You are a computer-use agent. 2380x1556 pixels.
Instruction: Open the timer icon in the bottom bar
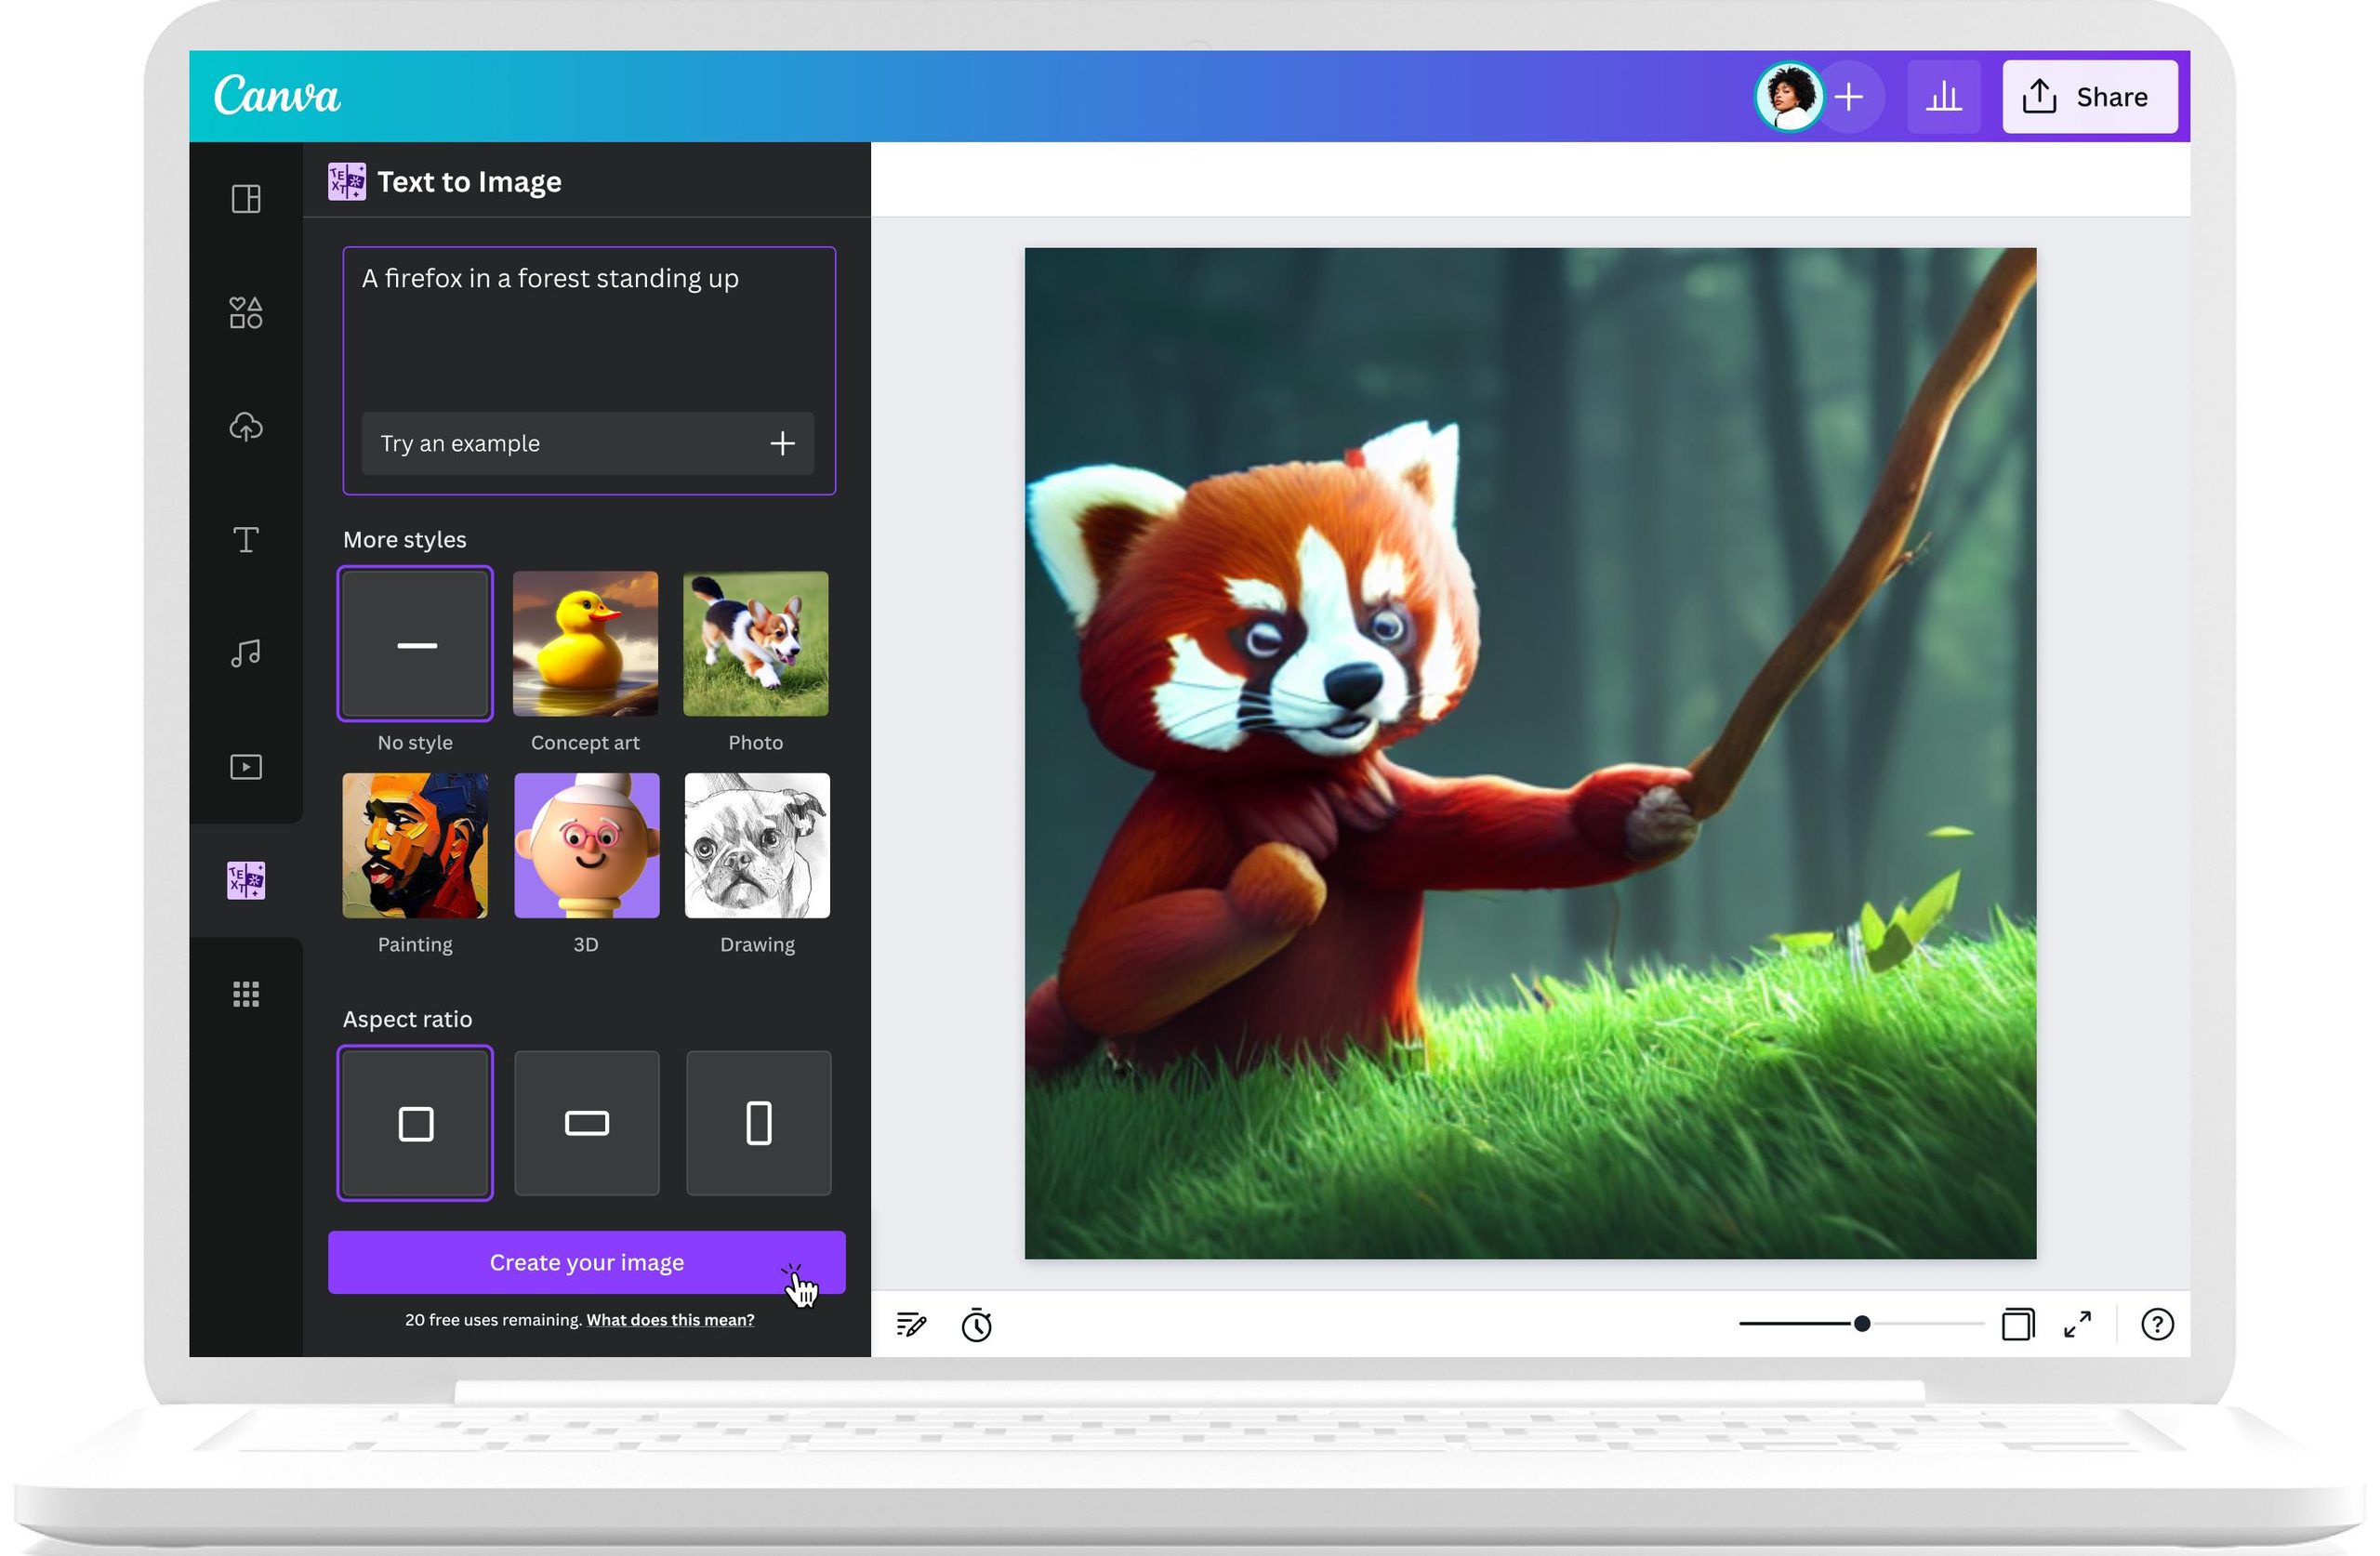click(977, 1325)
